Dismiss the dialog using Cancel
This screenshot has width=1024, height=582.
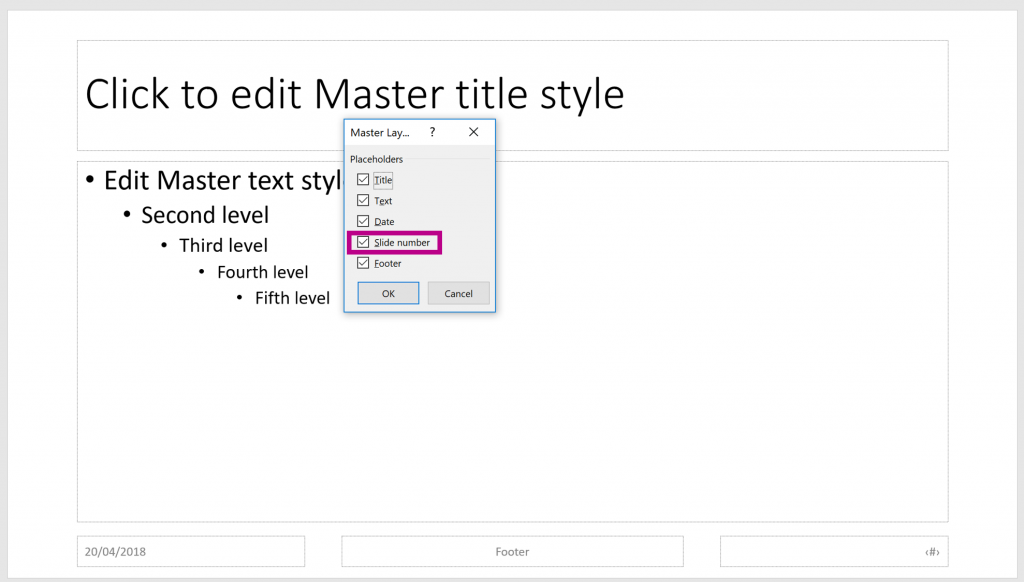[458, 293]
